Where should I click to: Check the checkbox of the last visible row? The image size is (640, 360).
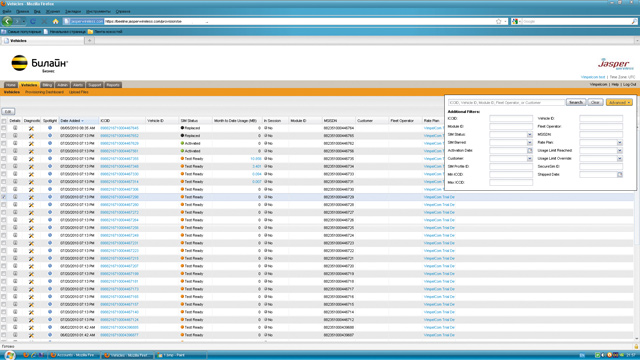[x=4, y=335]
